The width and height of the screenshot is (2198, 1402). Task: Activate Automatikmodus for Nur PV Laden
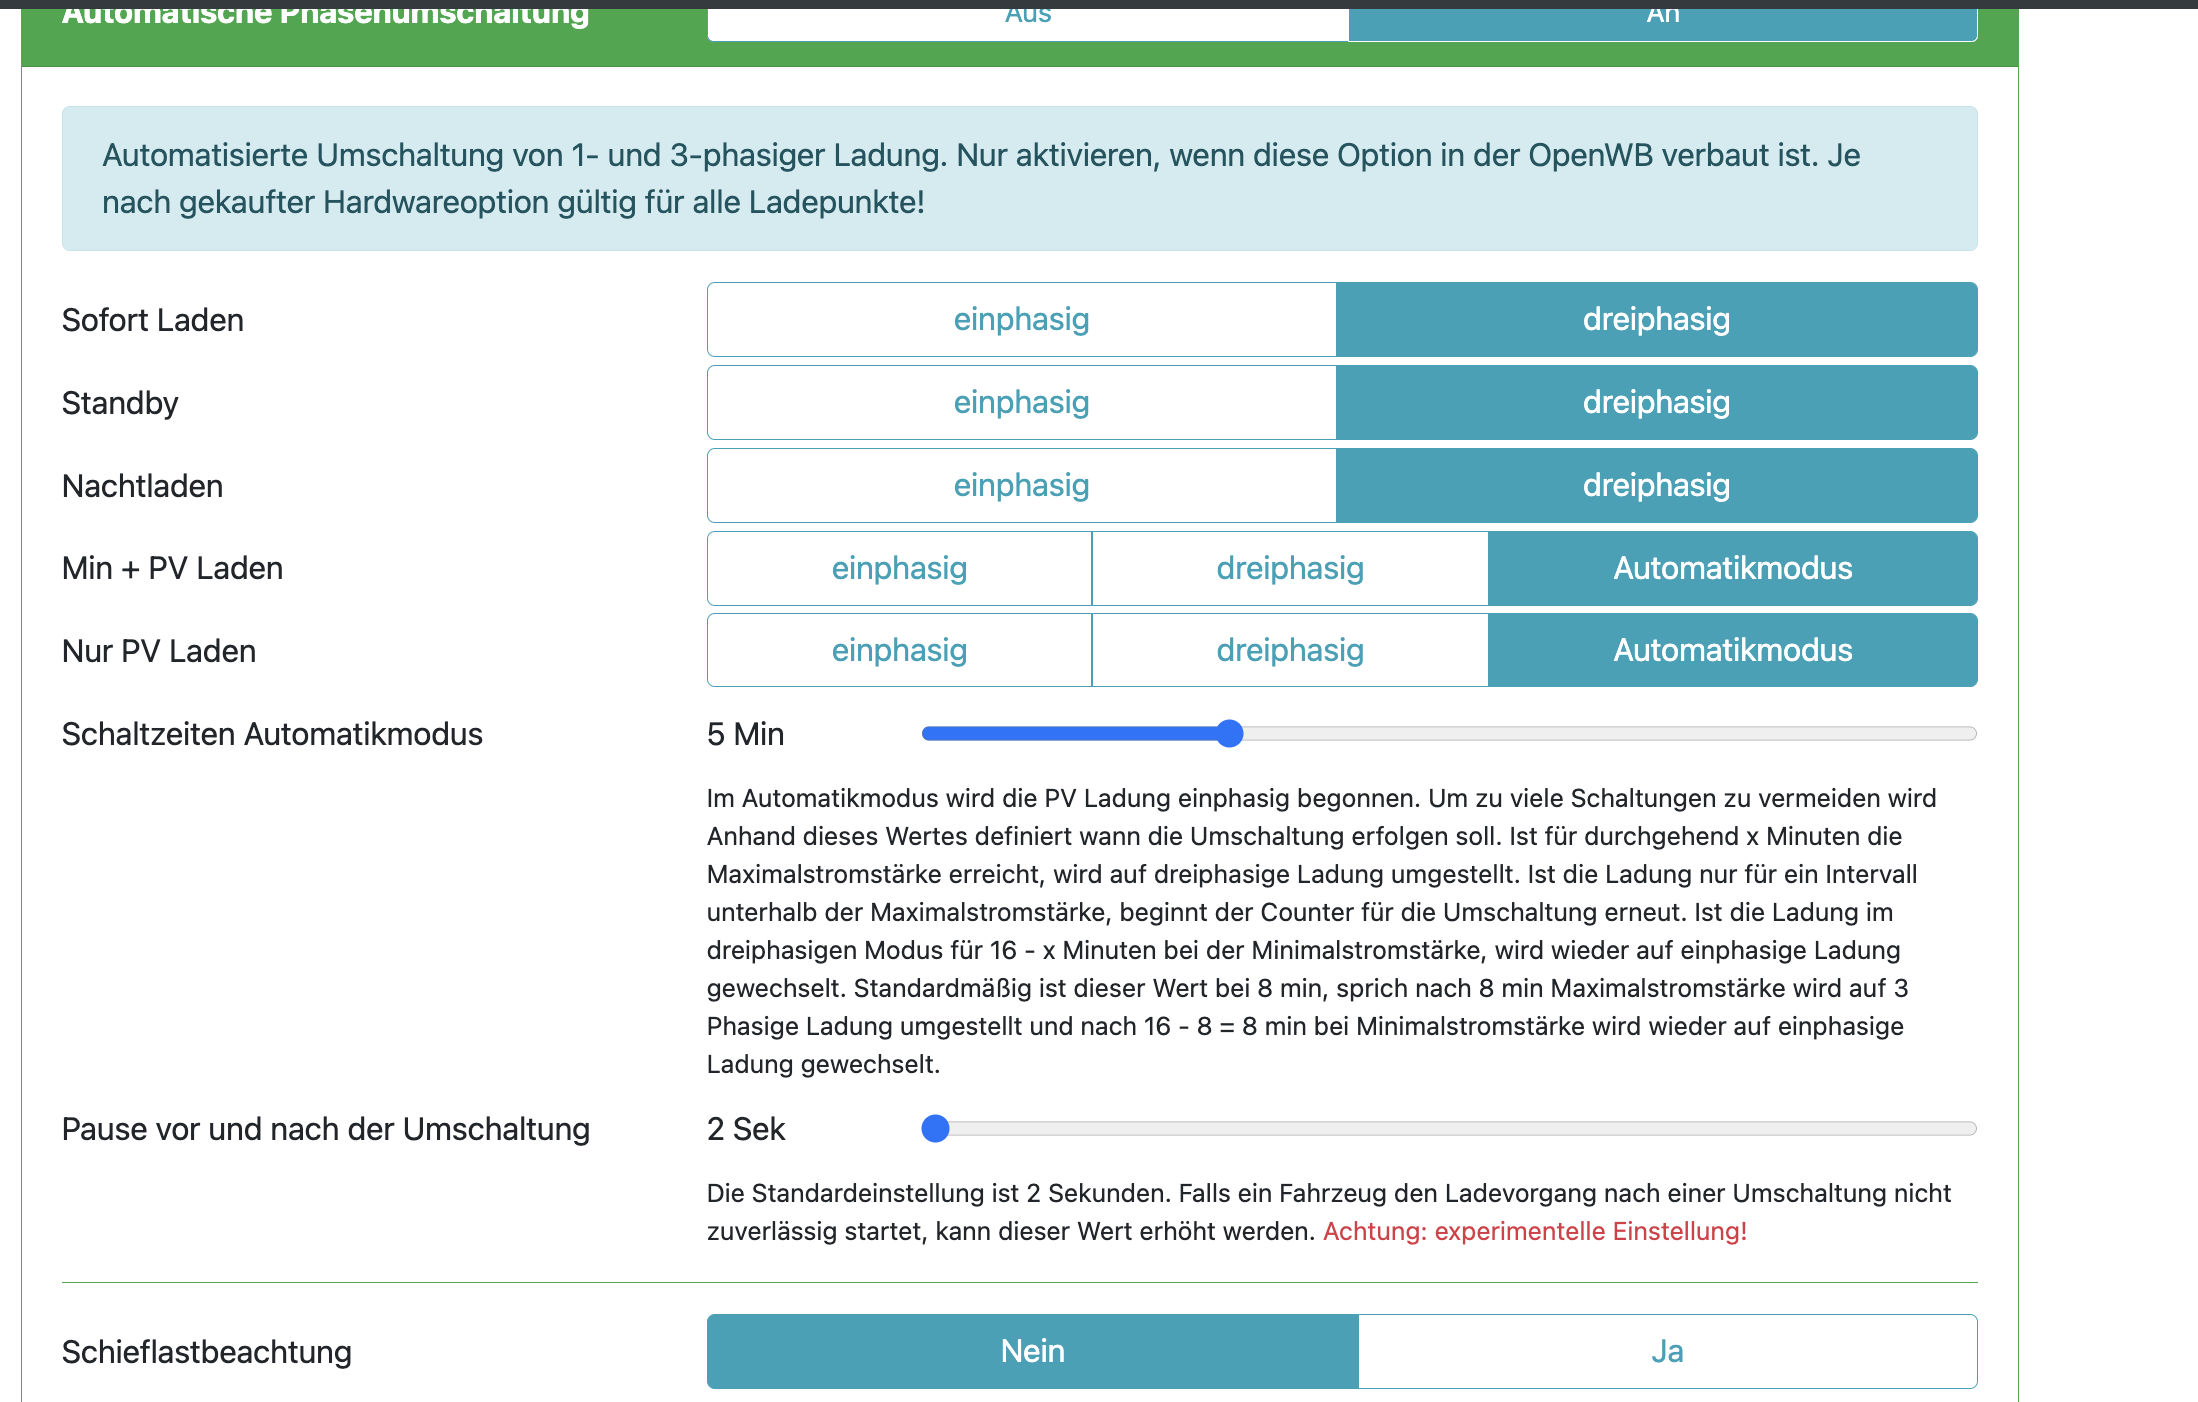(x=1732, y=651)
